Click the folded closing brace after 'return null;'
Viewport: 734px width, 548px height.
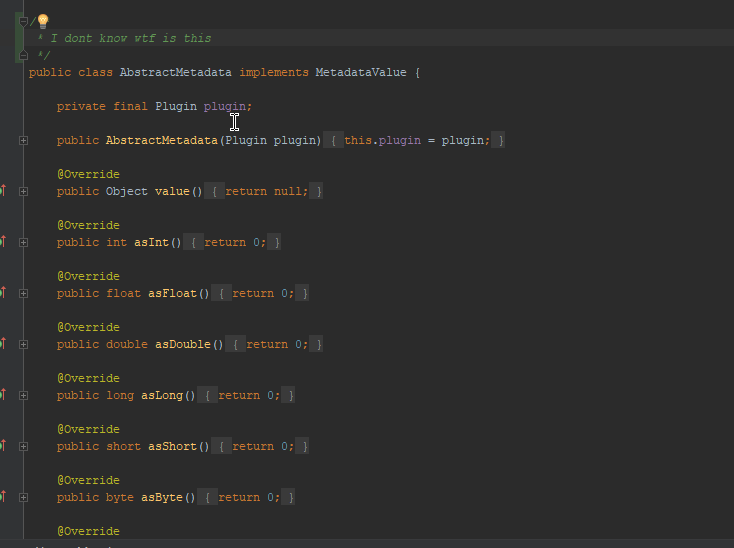pyautogui.click(x=317, y=191)
